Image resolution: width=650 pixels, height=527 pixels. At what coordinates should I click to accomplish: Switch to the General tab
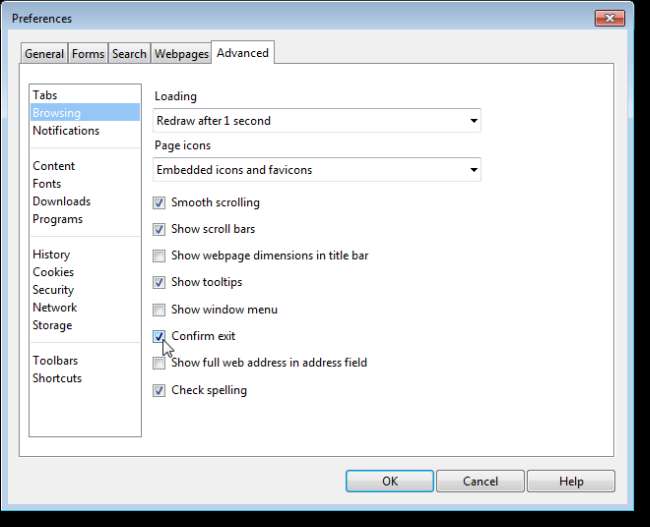[44, 53]
